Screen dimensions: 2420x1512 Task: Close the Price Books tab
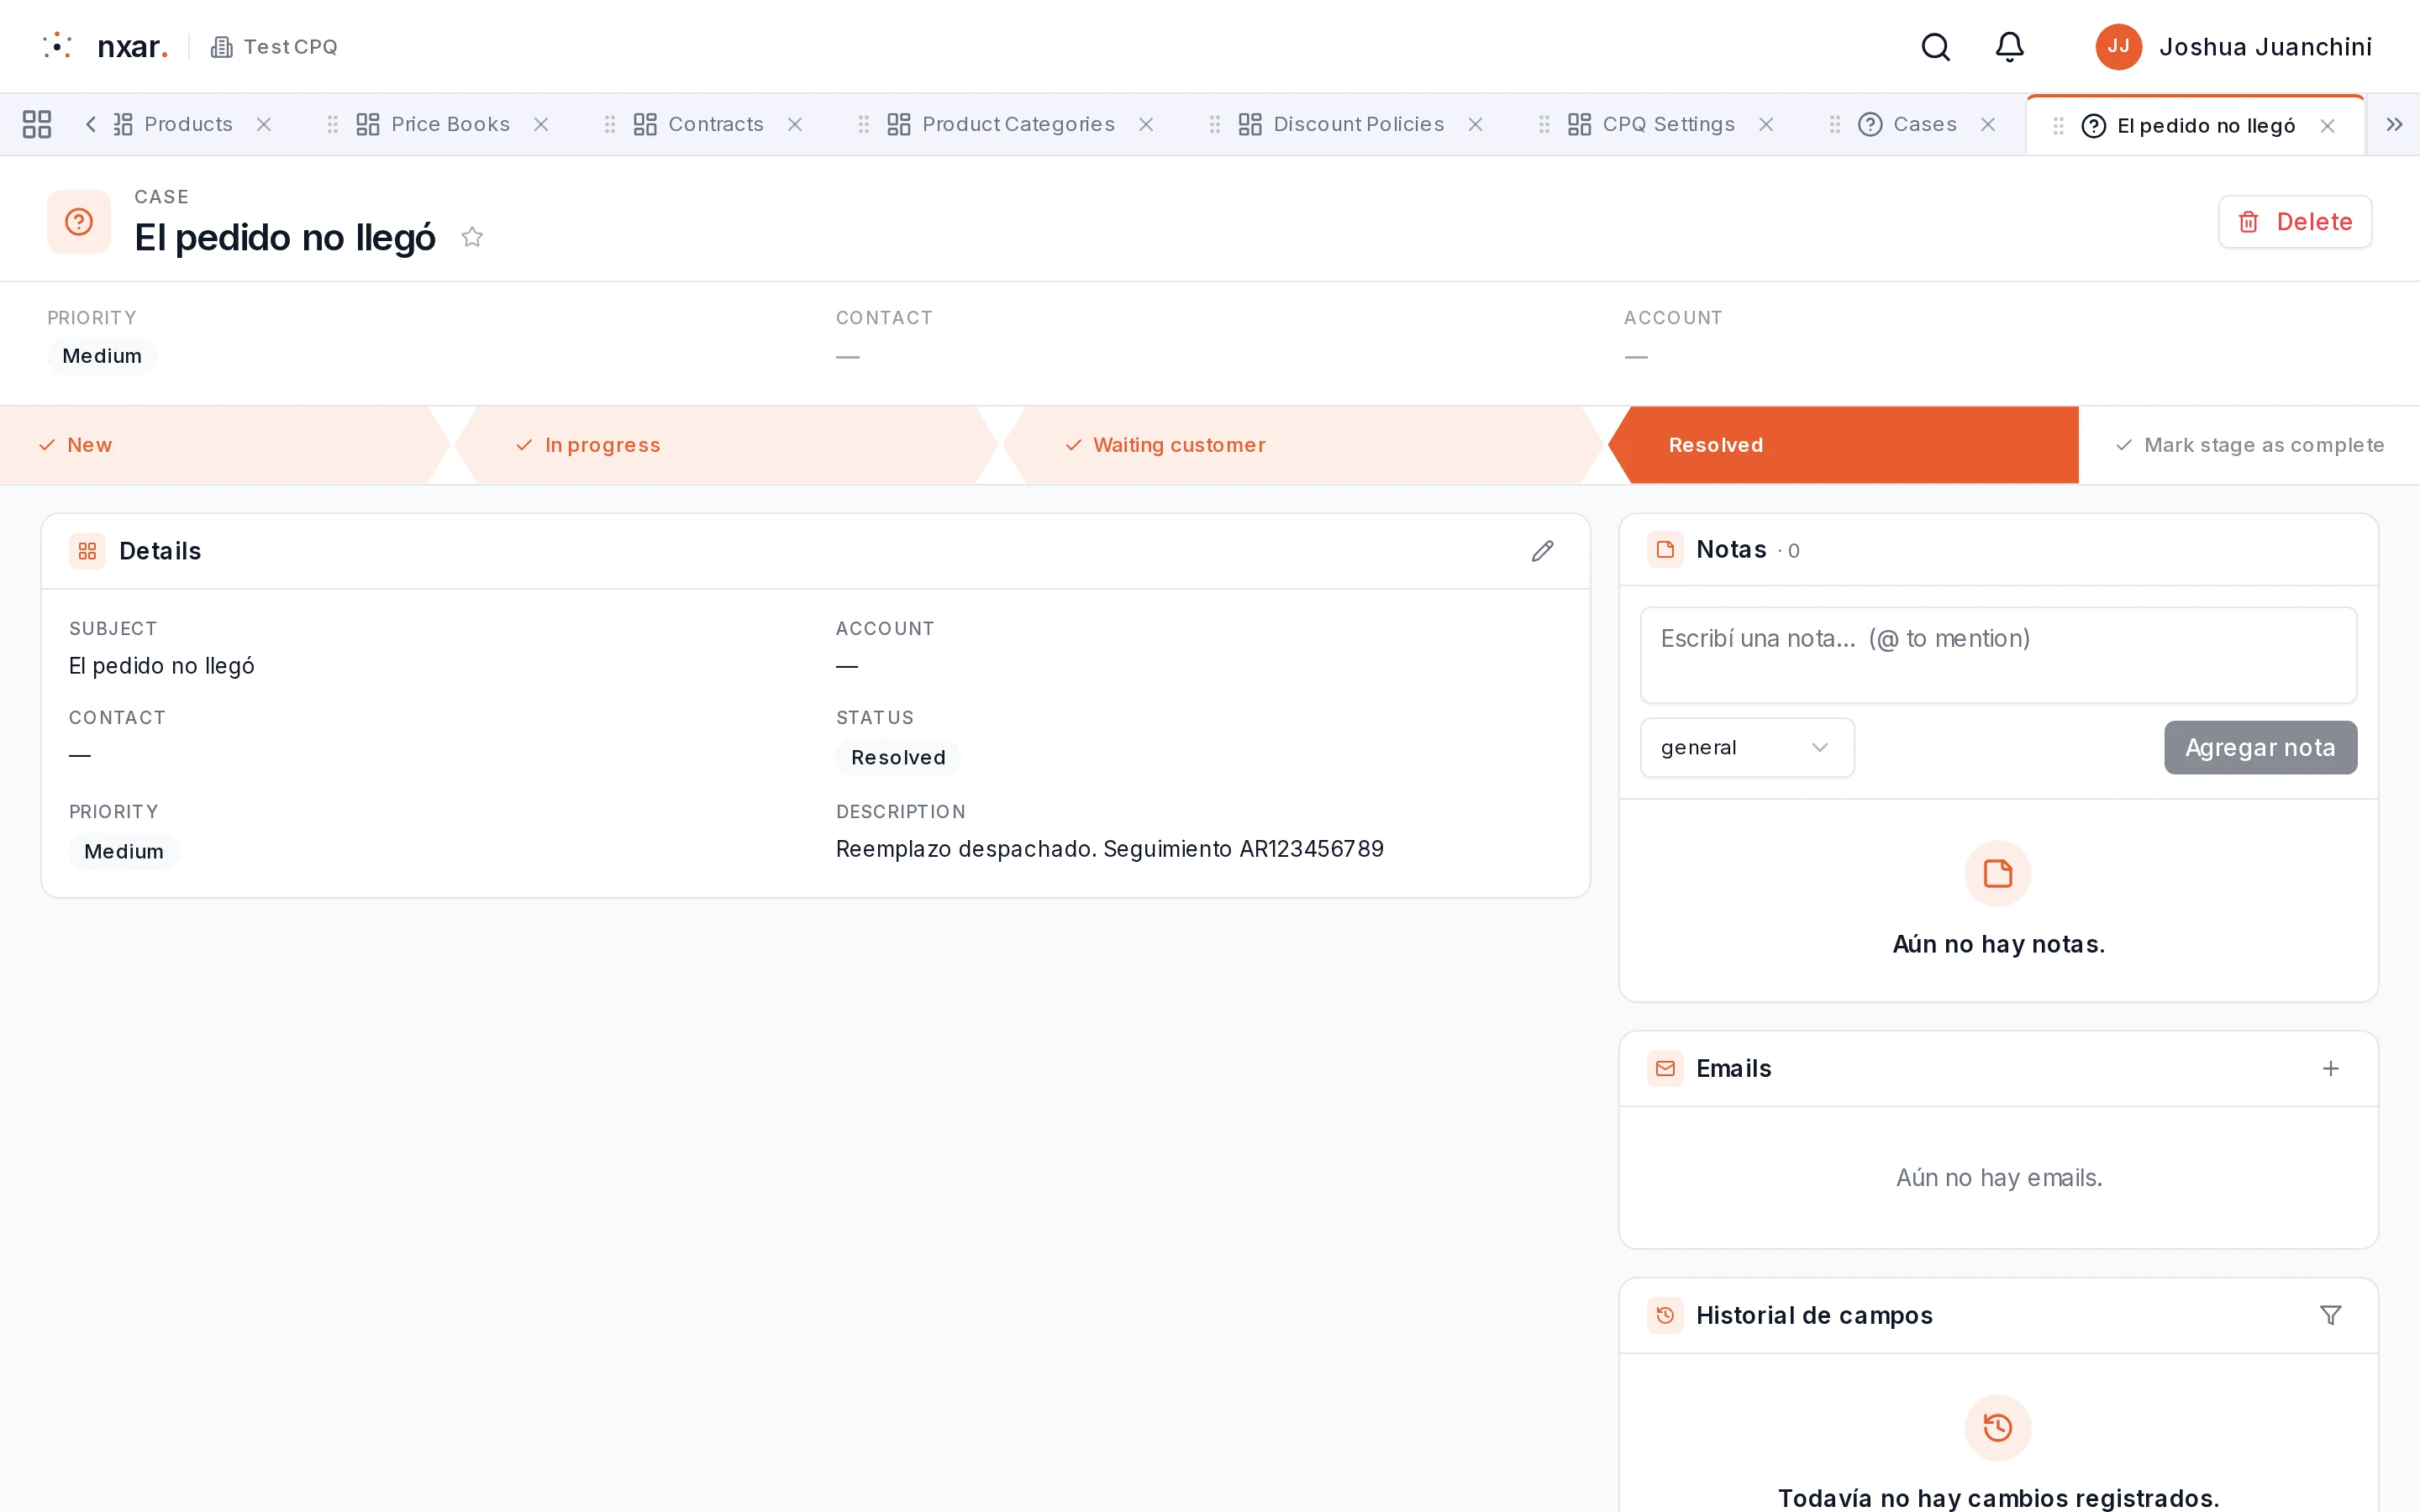coord(541,124)
